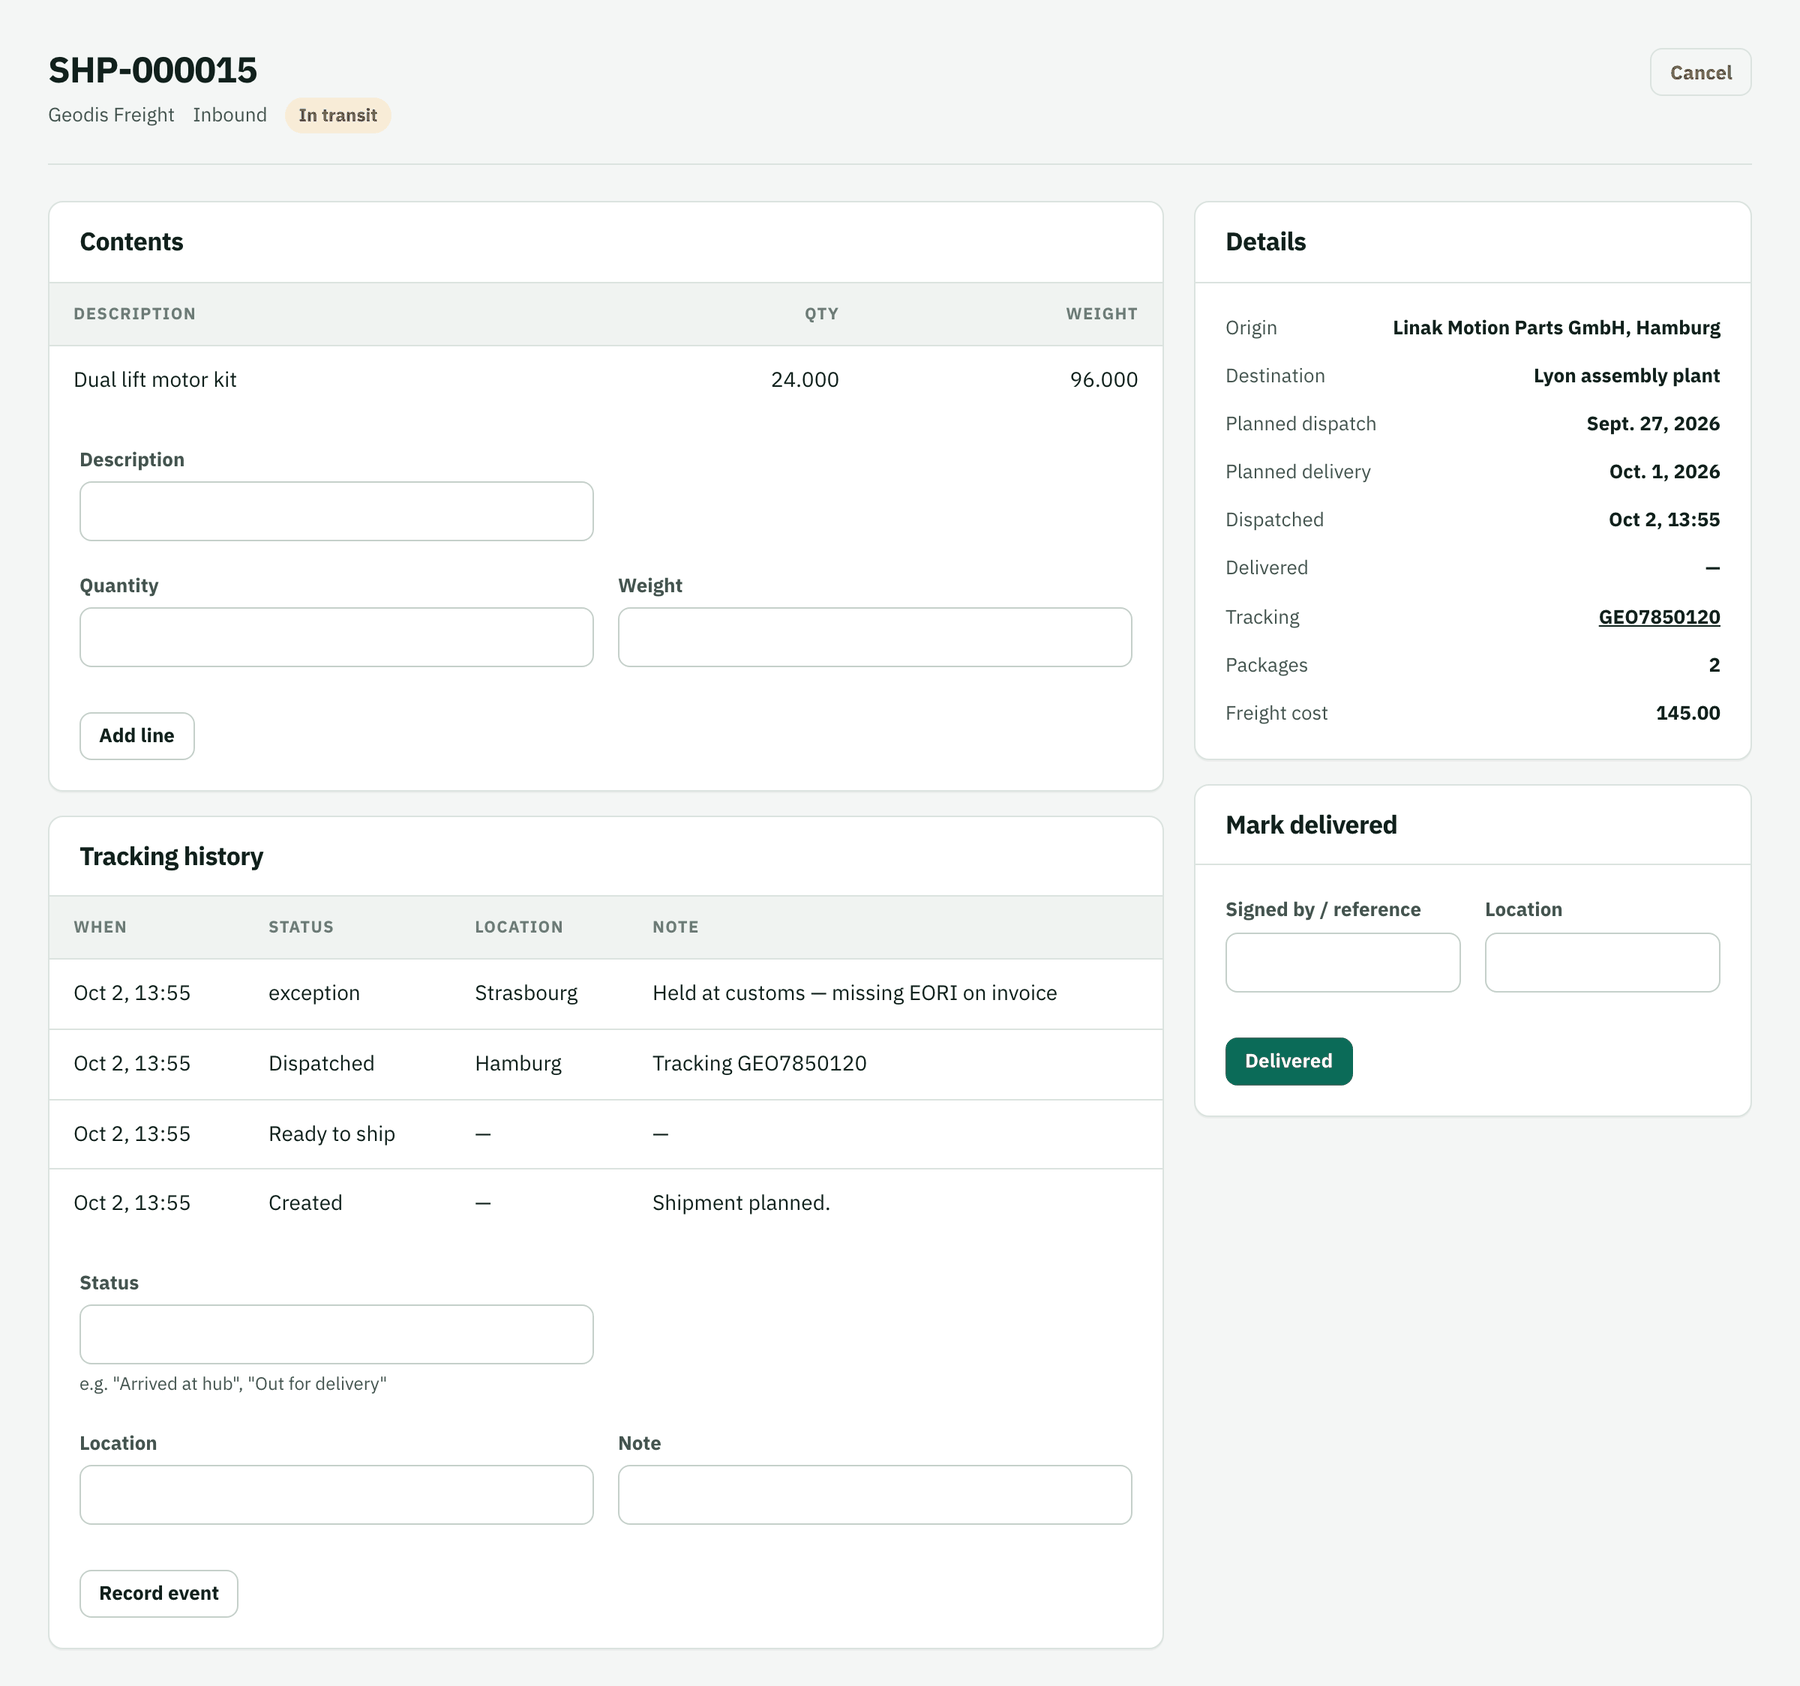Click the Record event button

click(x=159, y=1594)
